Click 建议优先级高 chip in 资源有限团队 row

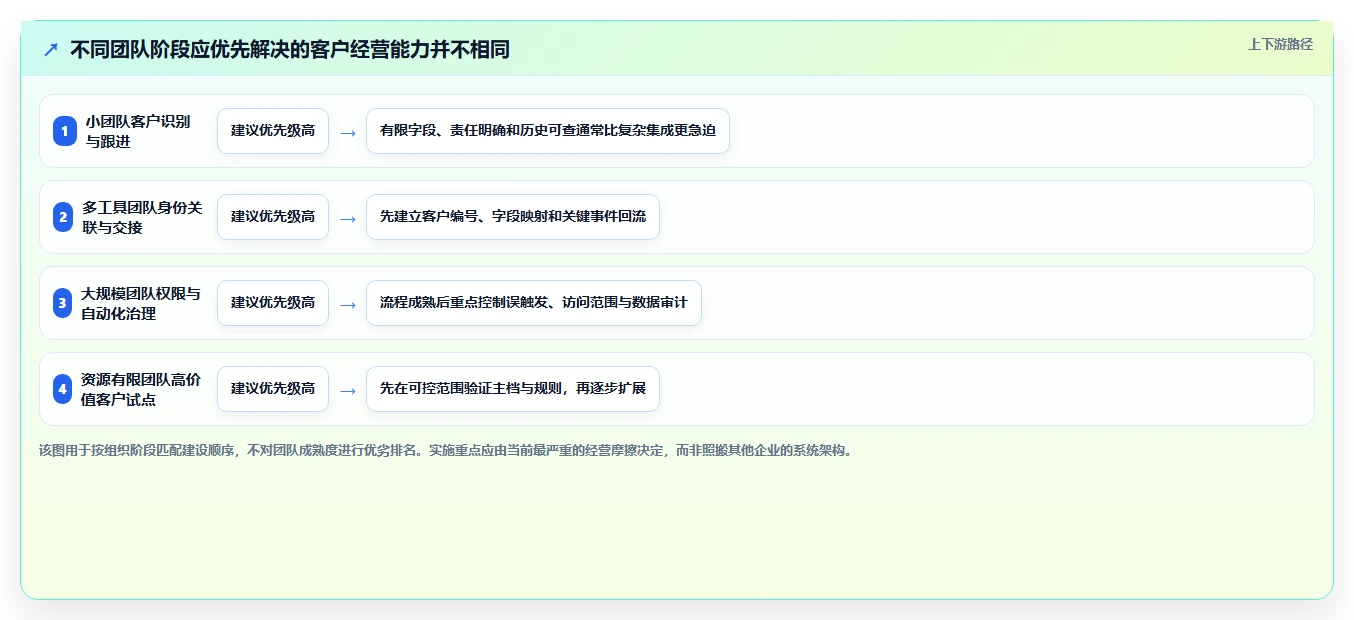273,389
